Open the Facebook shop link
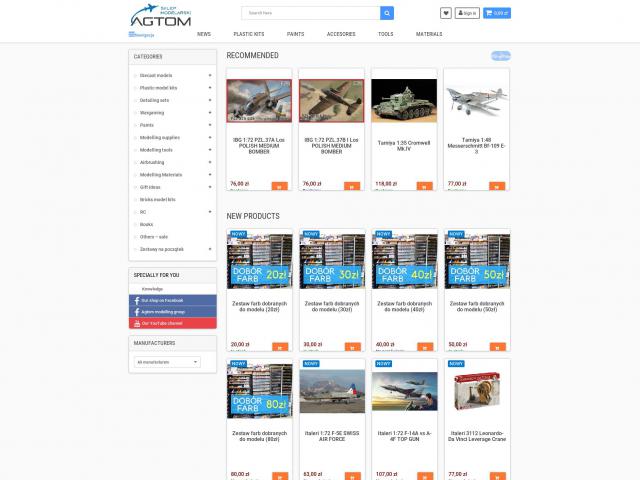 pos(173,300)
